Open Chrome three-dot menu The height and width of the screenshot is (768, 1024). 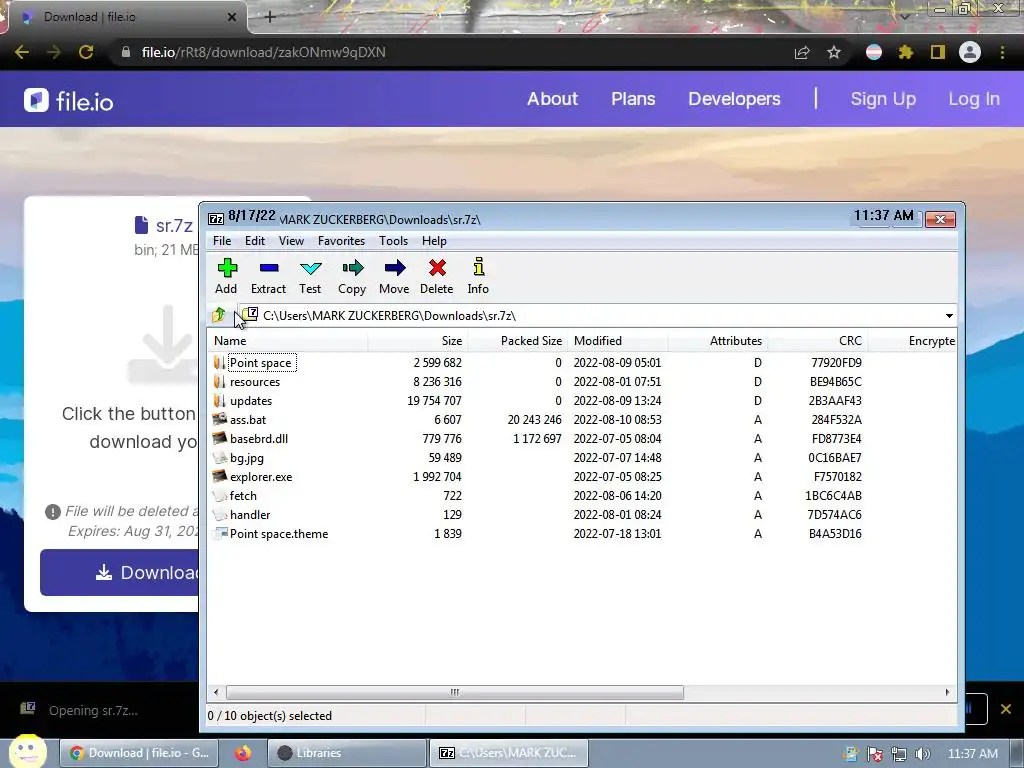[1002, 52]
